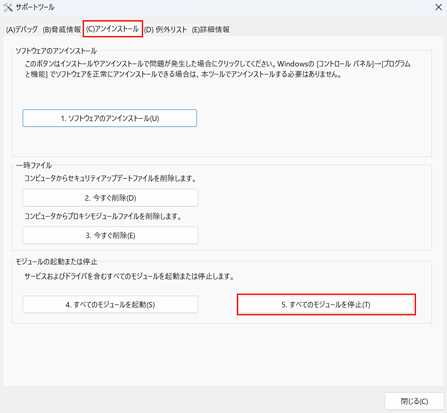Viewport: 447px width, 413px height.
Task: Open the (B)脅威情報 tab
Action: (x=62, y=29)
